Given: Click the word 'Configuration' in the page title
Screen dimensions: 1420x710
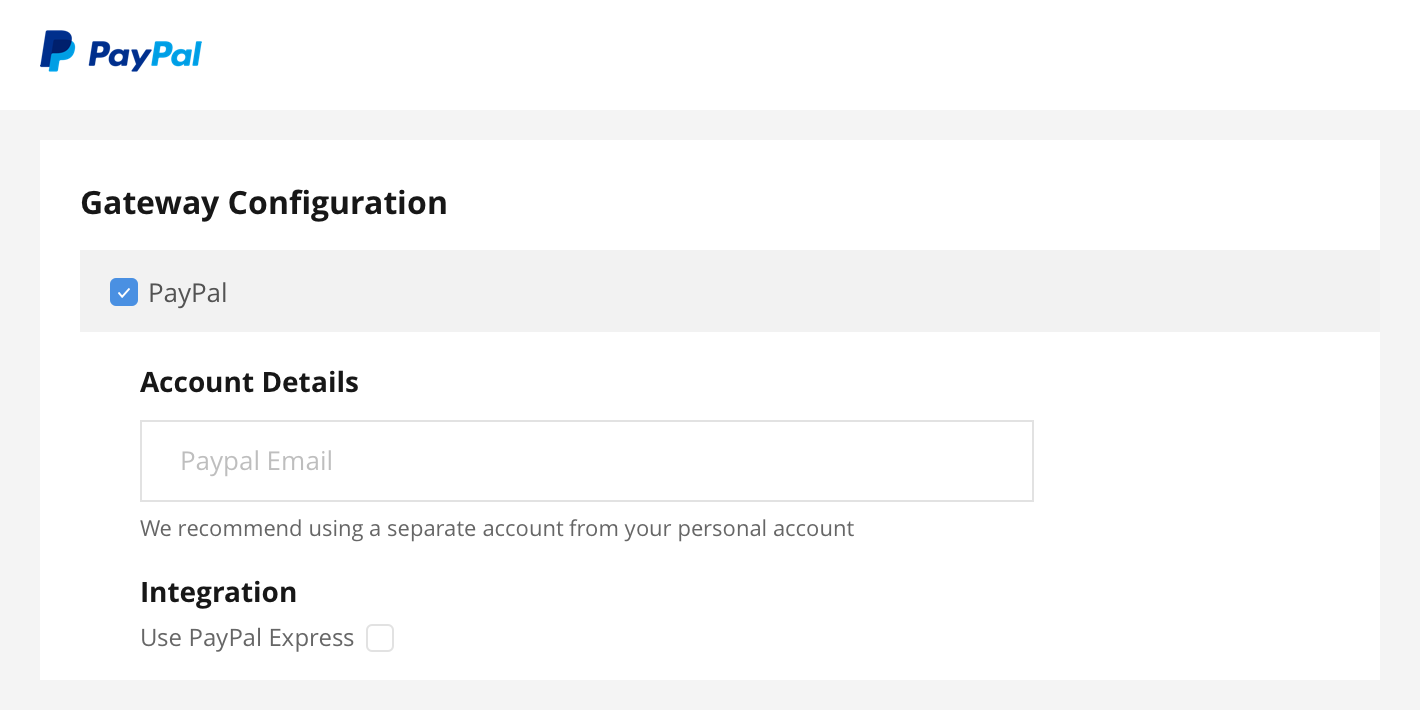Looking at the screenshot, I should 338,204.
